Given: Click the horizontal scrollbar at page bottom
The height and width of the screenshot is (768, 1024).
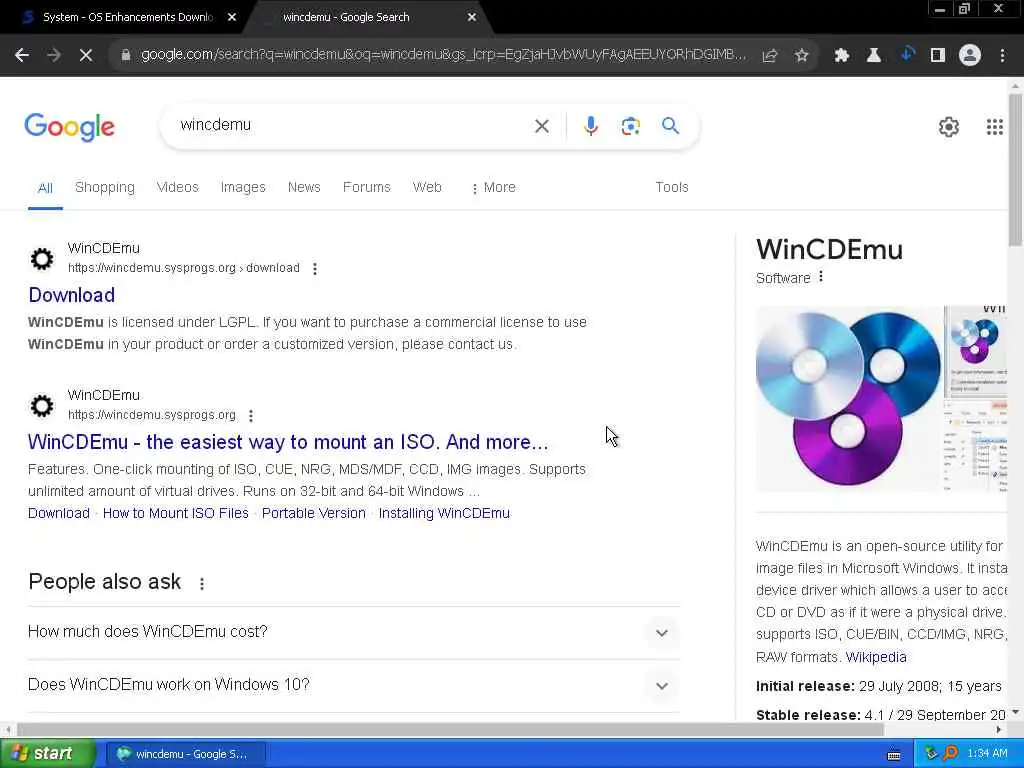Looking at the screenshot, I should click(451, 729).
